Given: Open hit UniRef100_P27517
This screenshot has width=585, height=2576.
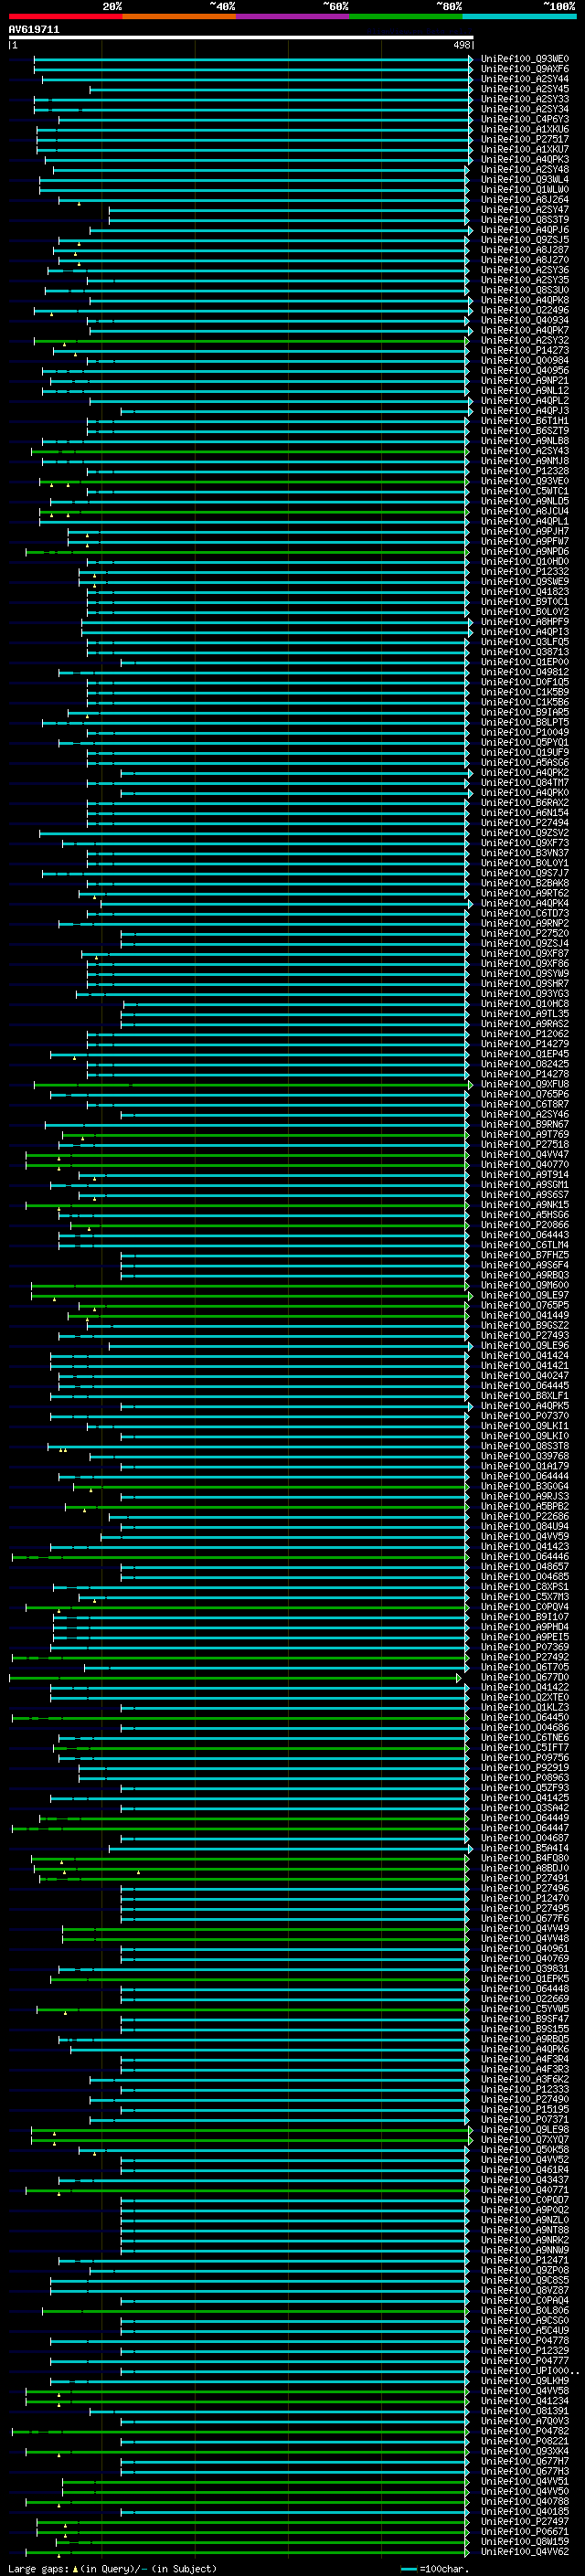Looking at the screenshot, I should pos(525,139).
